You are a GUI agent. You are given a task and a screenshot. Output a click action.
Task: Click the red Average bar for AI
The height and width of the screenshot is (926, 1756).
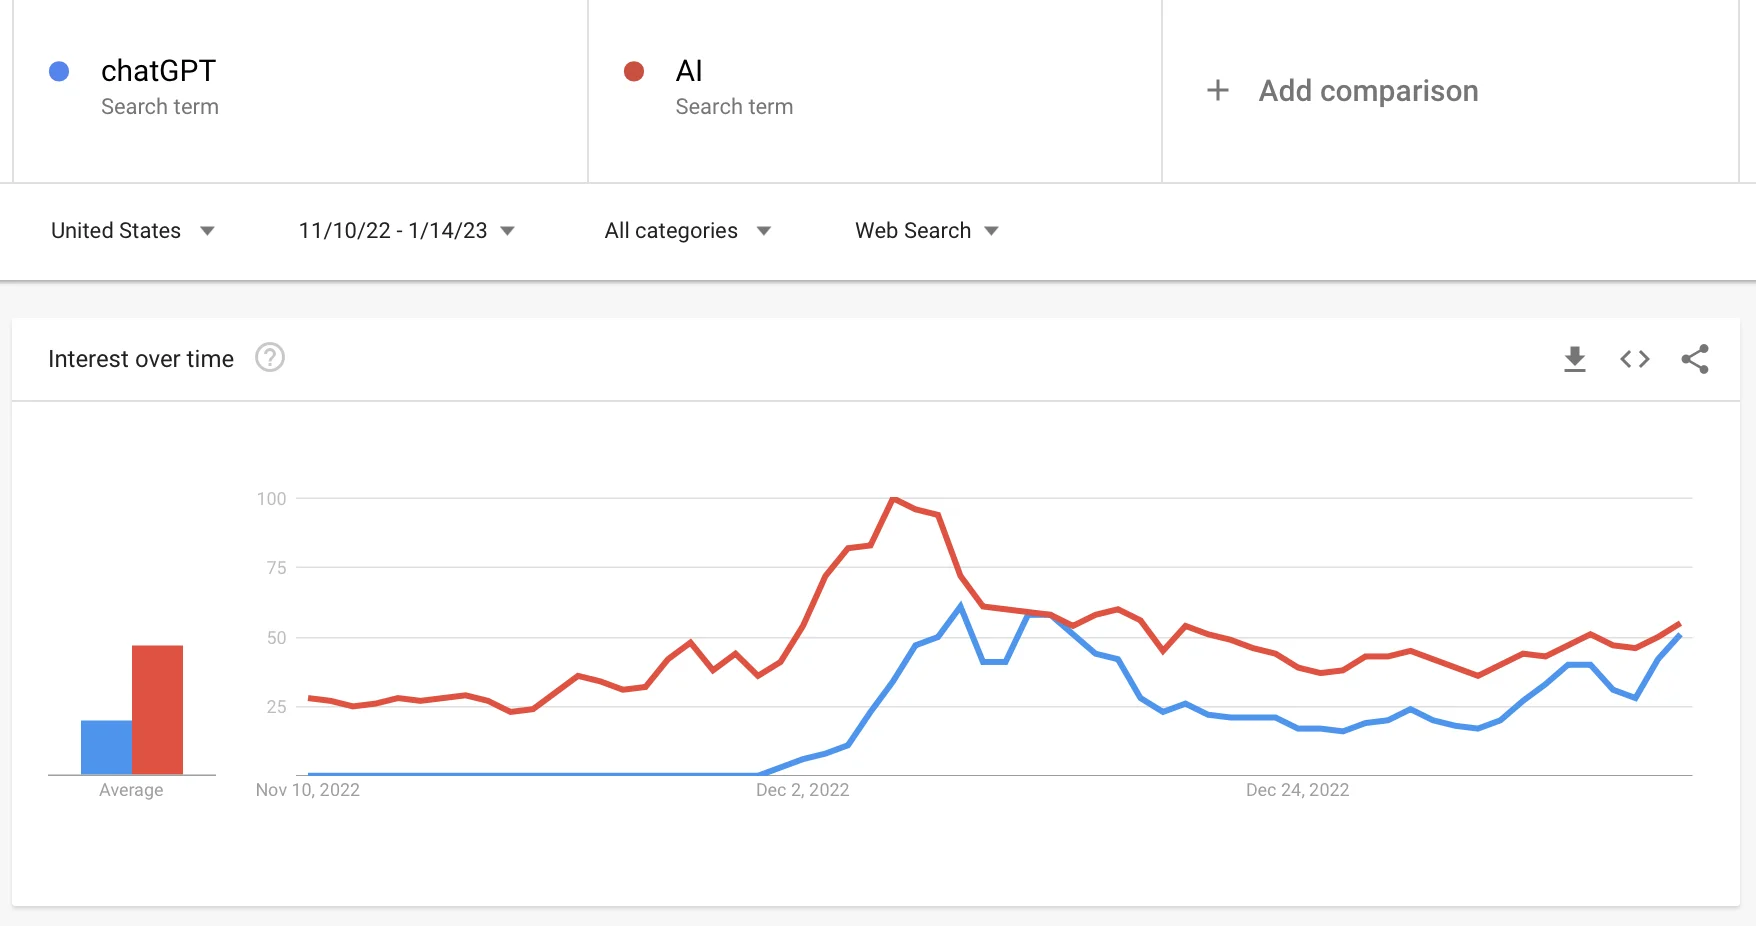point(157,710)
